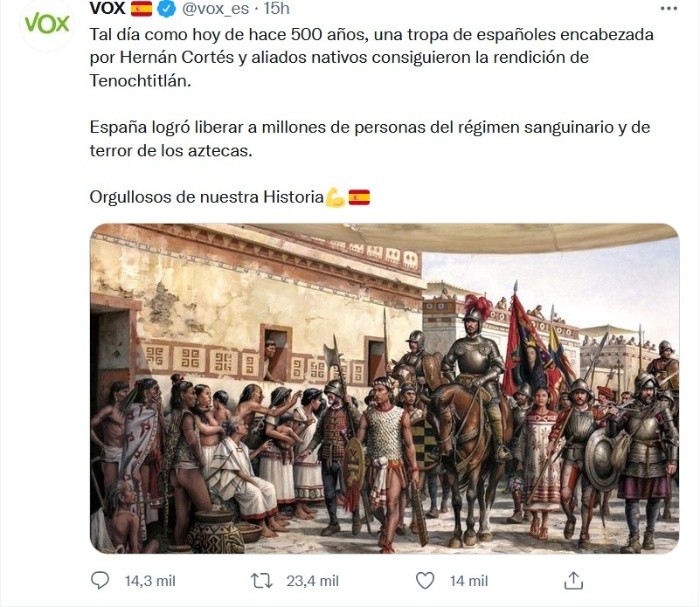Viewport: 700px width, 607px height.
Task: Click flag emoji after 'nuestra Historia'
Action: [359, 197]
